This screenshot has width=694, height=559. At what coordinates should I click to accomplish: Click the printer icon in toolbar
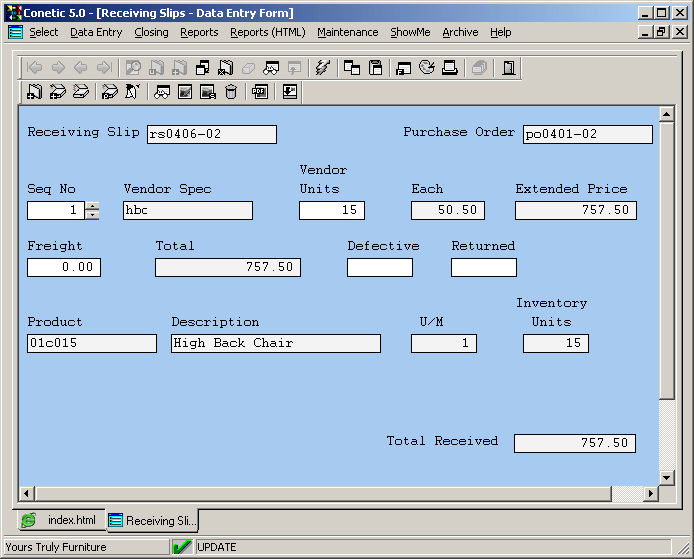coord(450,68)
